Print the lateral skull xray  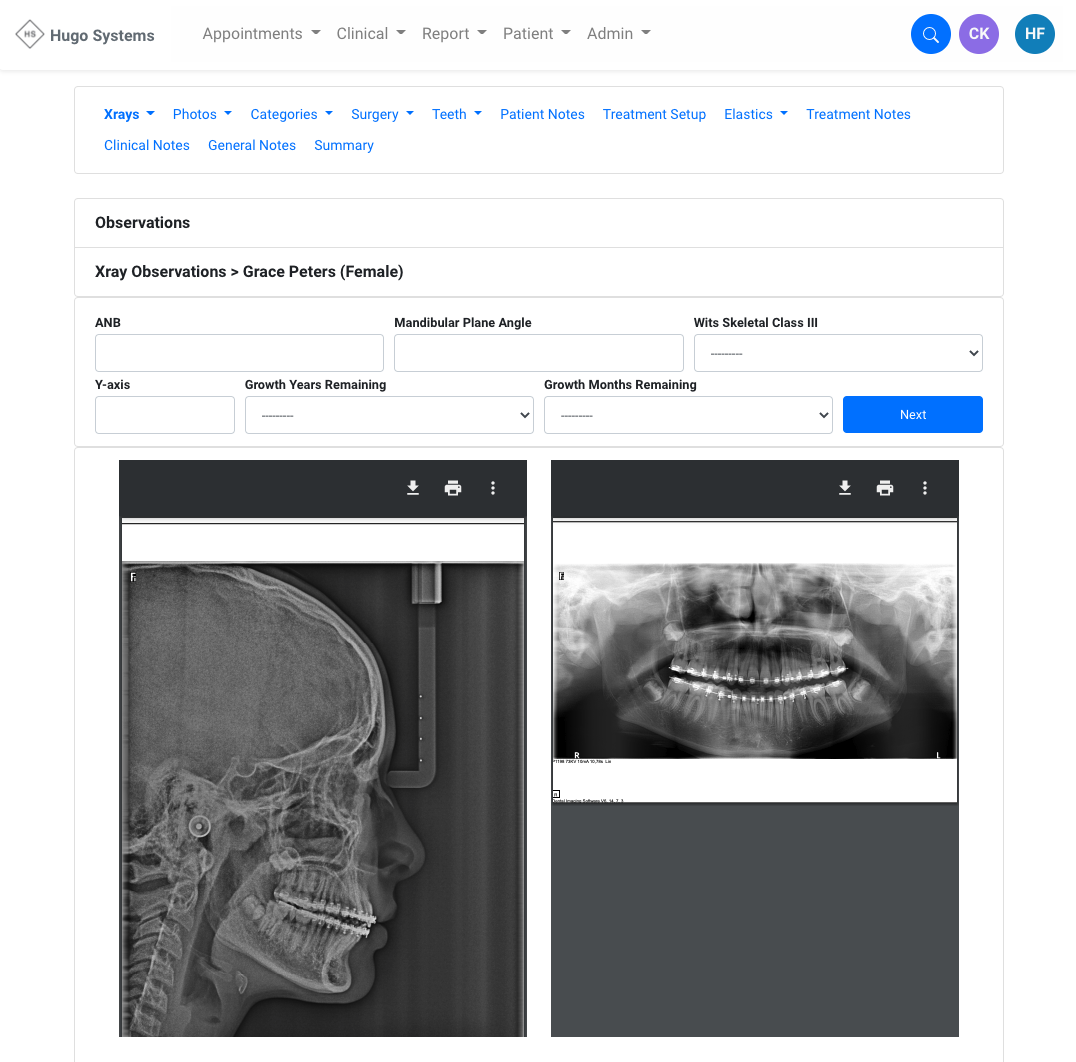[453, 488]
